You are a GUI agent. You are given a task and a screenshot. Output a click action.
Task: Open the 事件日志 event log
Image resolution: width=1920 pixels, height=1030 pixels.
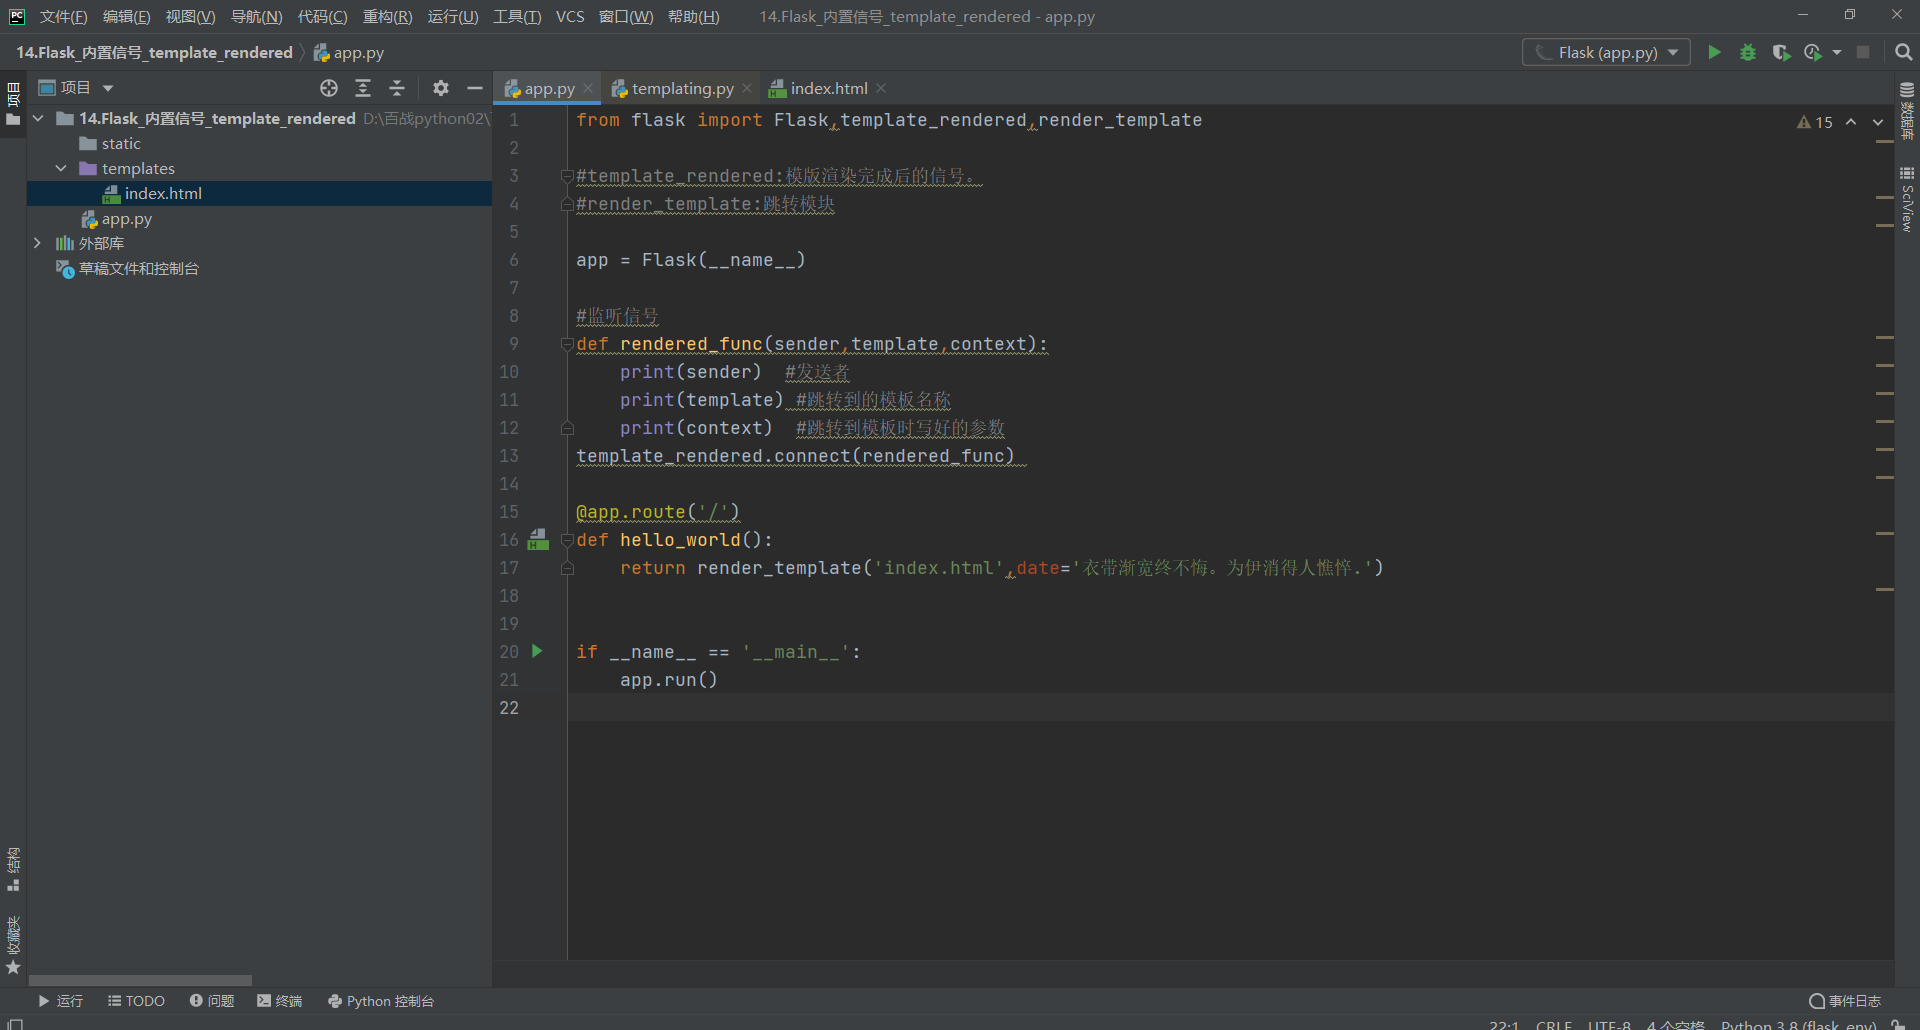[x=1845, y=1001]
